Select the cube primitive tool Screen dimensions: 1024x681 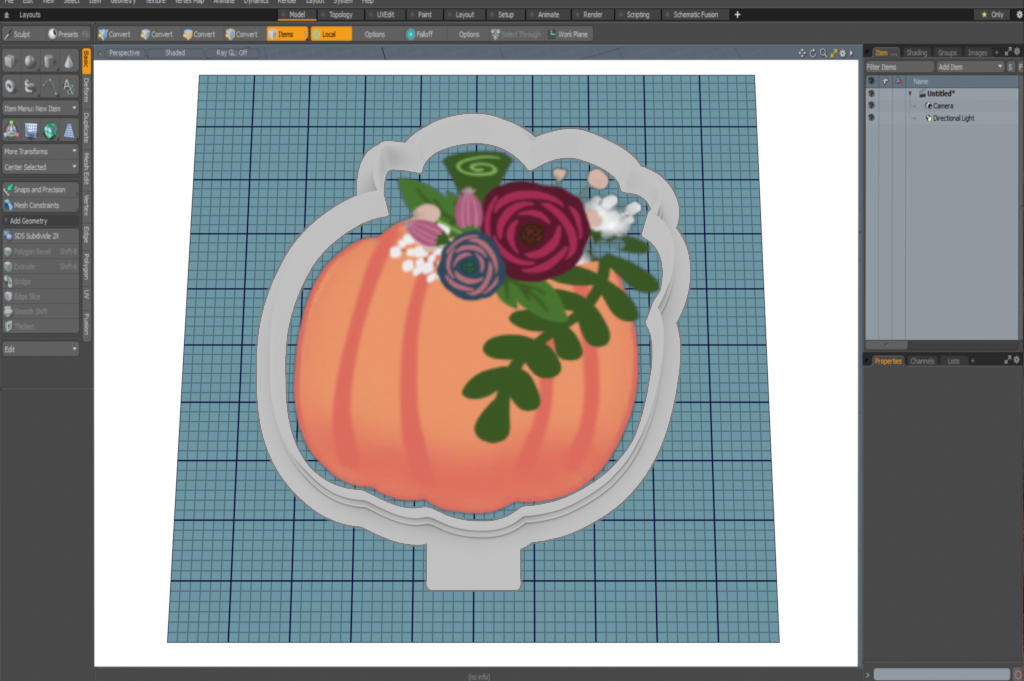[x=11, y=62]
